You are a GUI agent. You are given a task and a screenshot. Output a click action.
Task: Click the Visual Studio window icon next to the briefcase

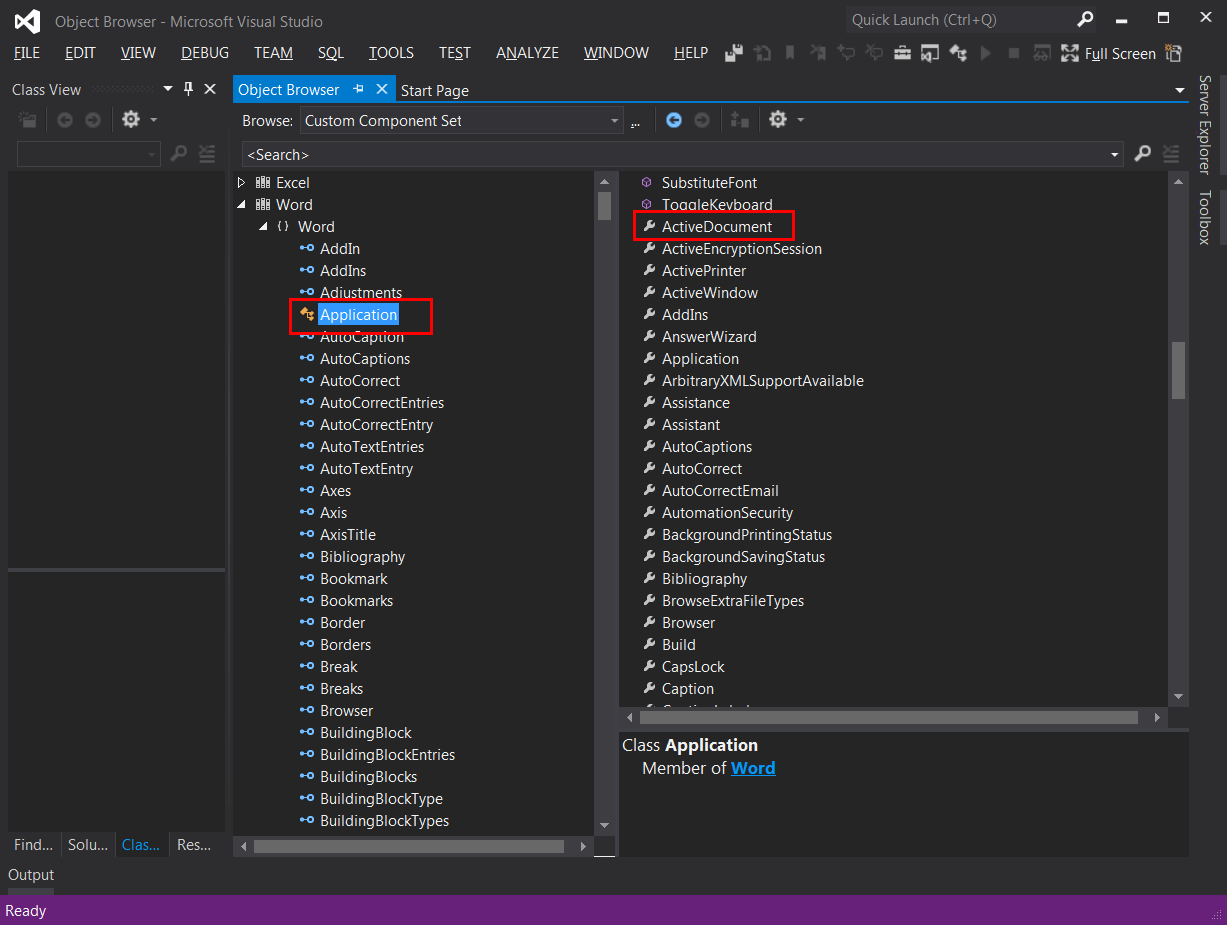tap(930, 53)
